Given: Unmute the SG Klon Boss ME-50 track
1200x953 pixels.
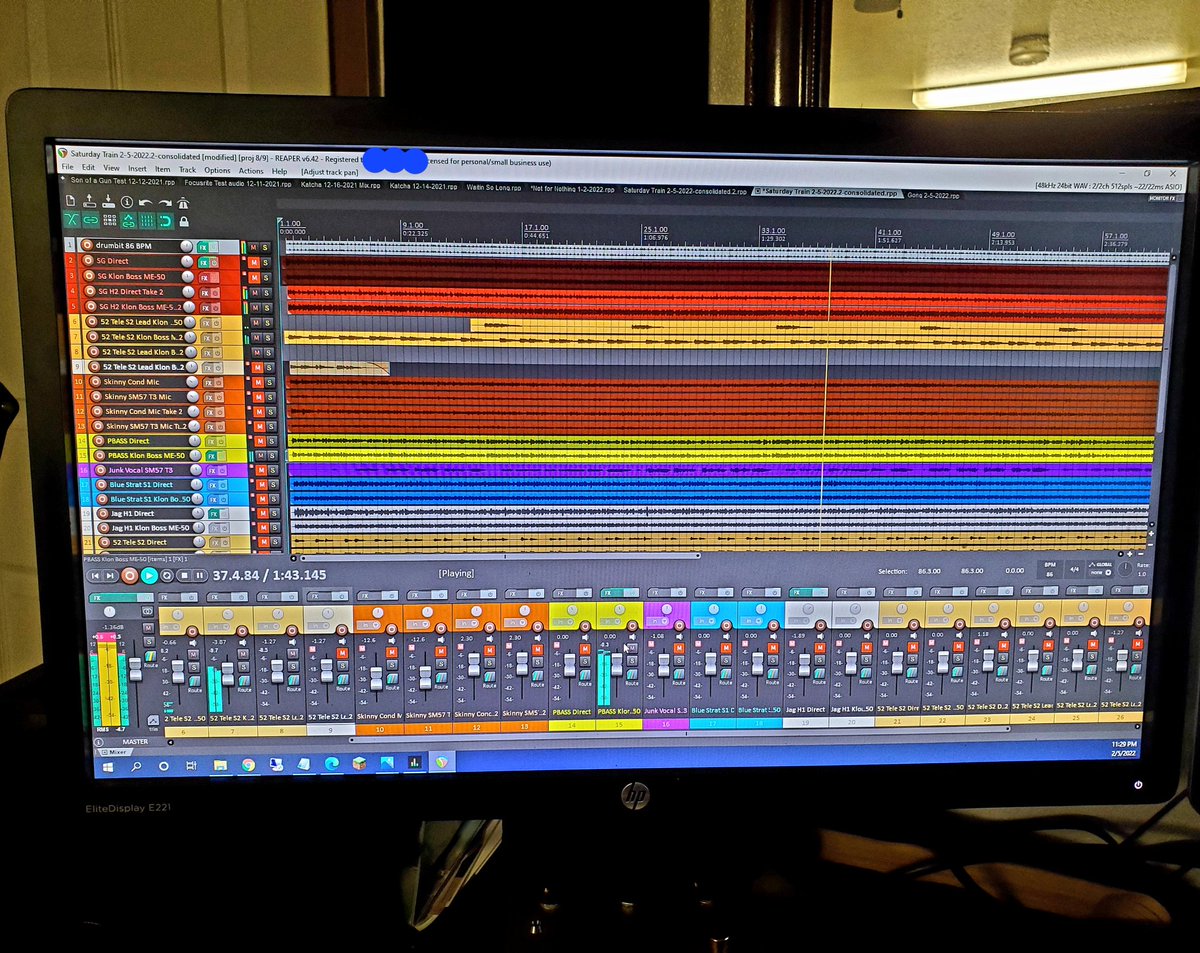Looking at the screenshot, I should coord(254,277).
